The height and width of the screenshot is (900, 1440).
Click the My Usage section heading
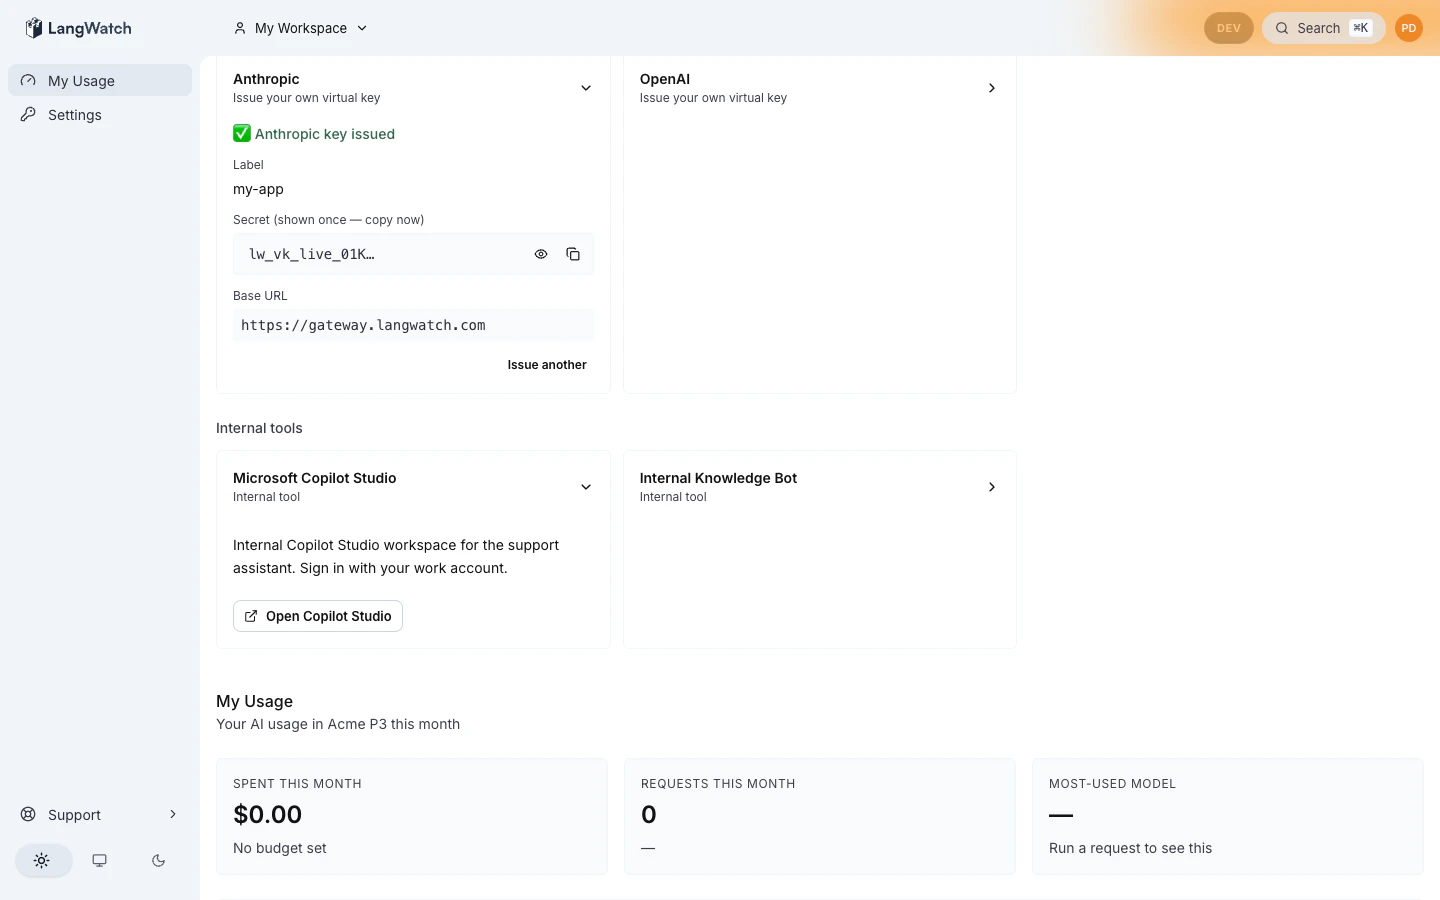(x=254, y=701)
